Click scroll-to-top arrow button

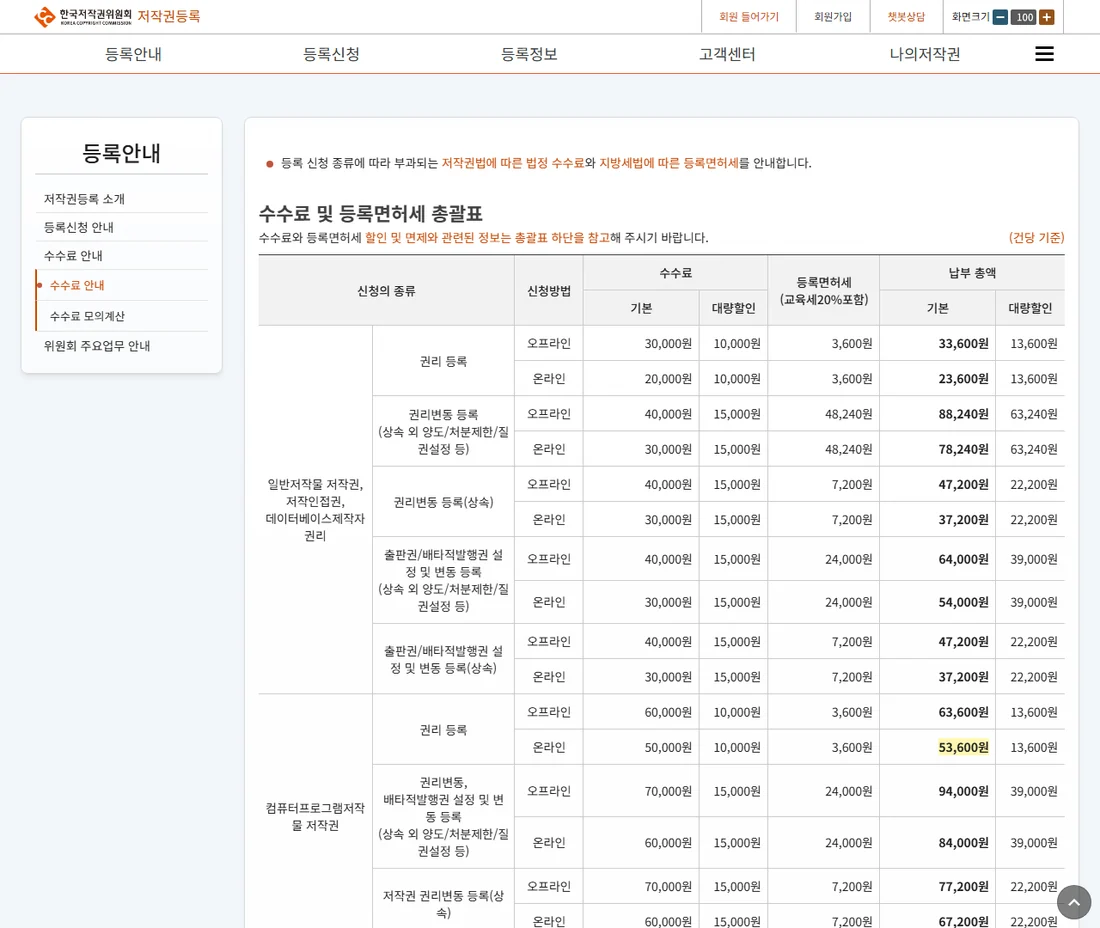1073,902
